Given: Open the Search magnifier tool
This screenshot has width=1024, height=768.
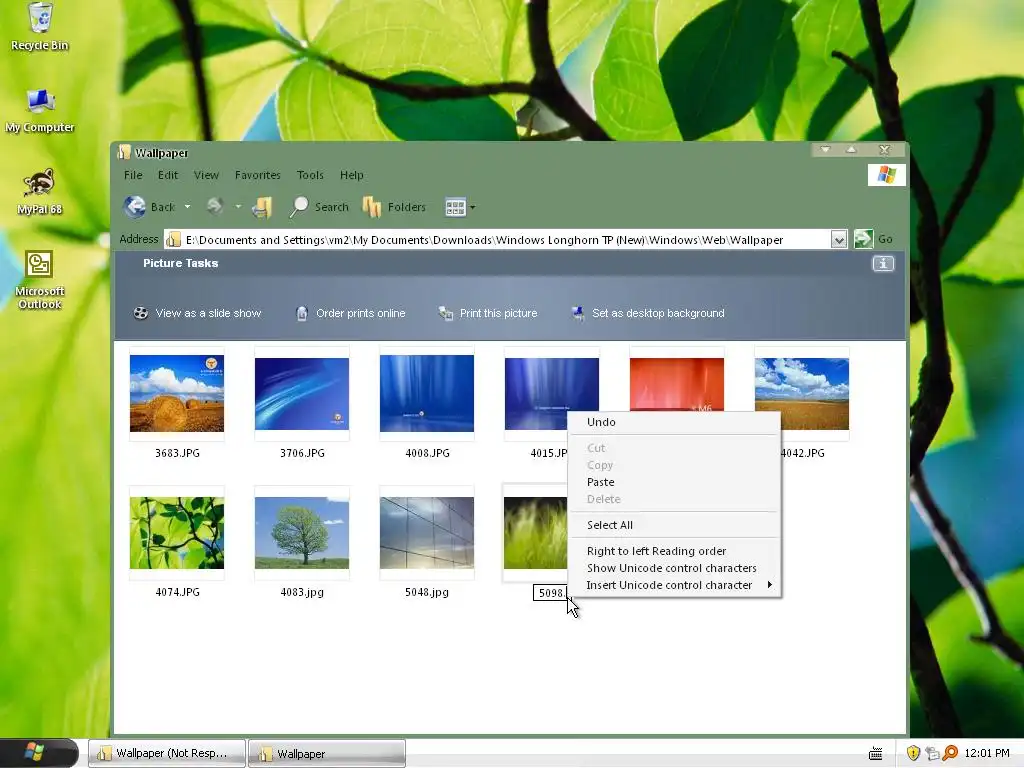Looking at the screenshot, I should coord(299,207).
